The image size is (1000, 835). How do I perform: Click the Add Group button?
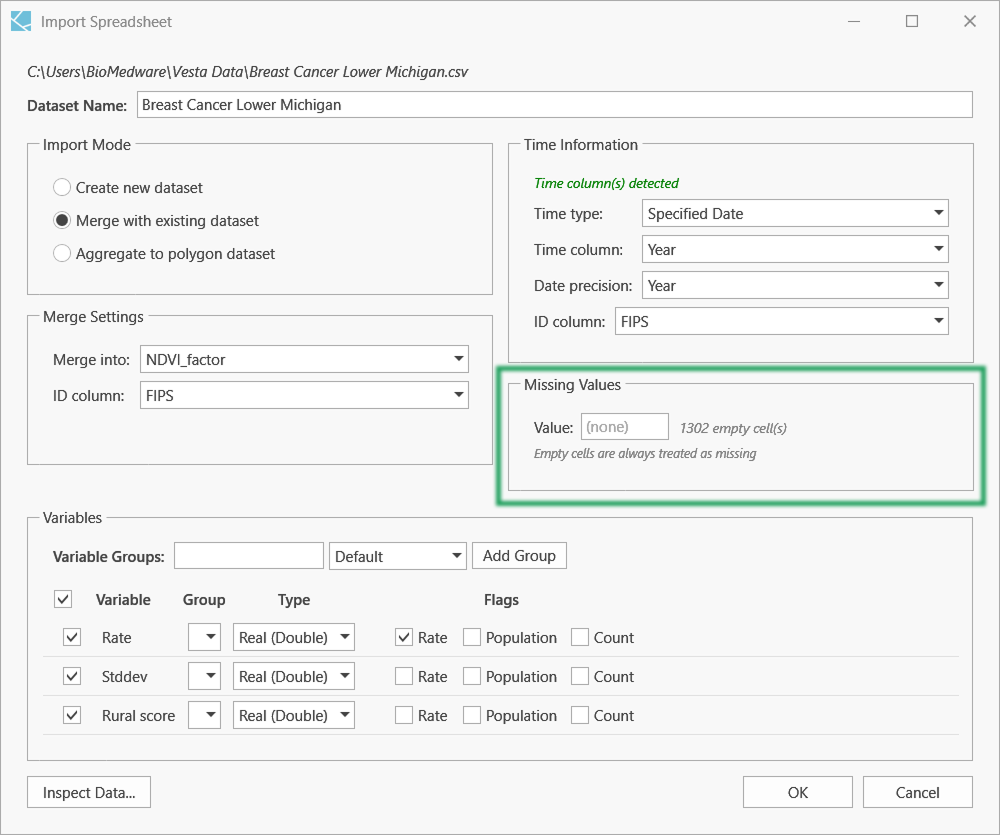pyautogui.click(x=519, y=556)
